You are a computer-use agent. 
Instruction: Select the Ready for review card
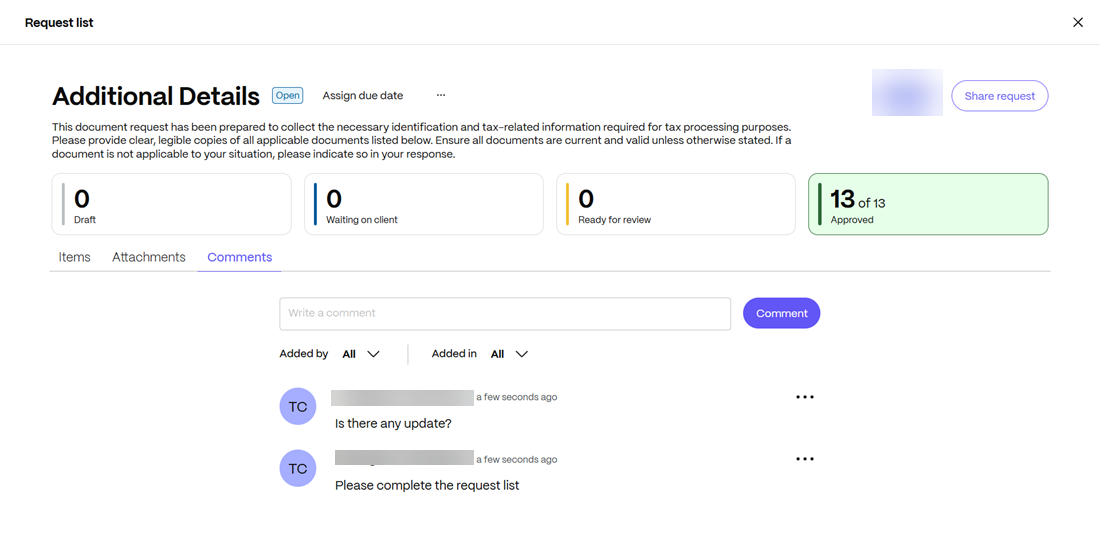click(x=676, y=204)
